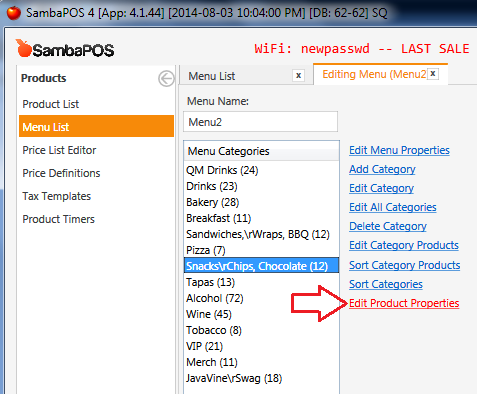Select Sandwiches,\rWraps, BBQ (12) category
This screenshot has width=477, height=394.
[x=261, y=234]
